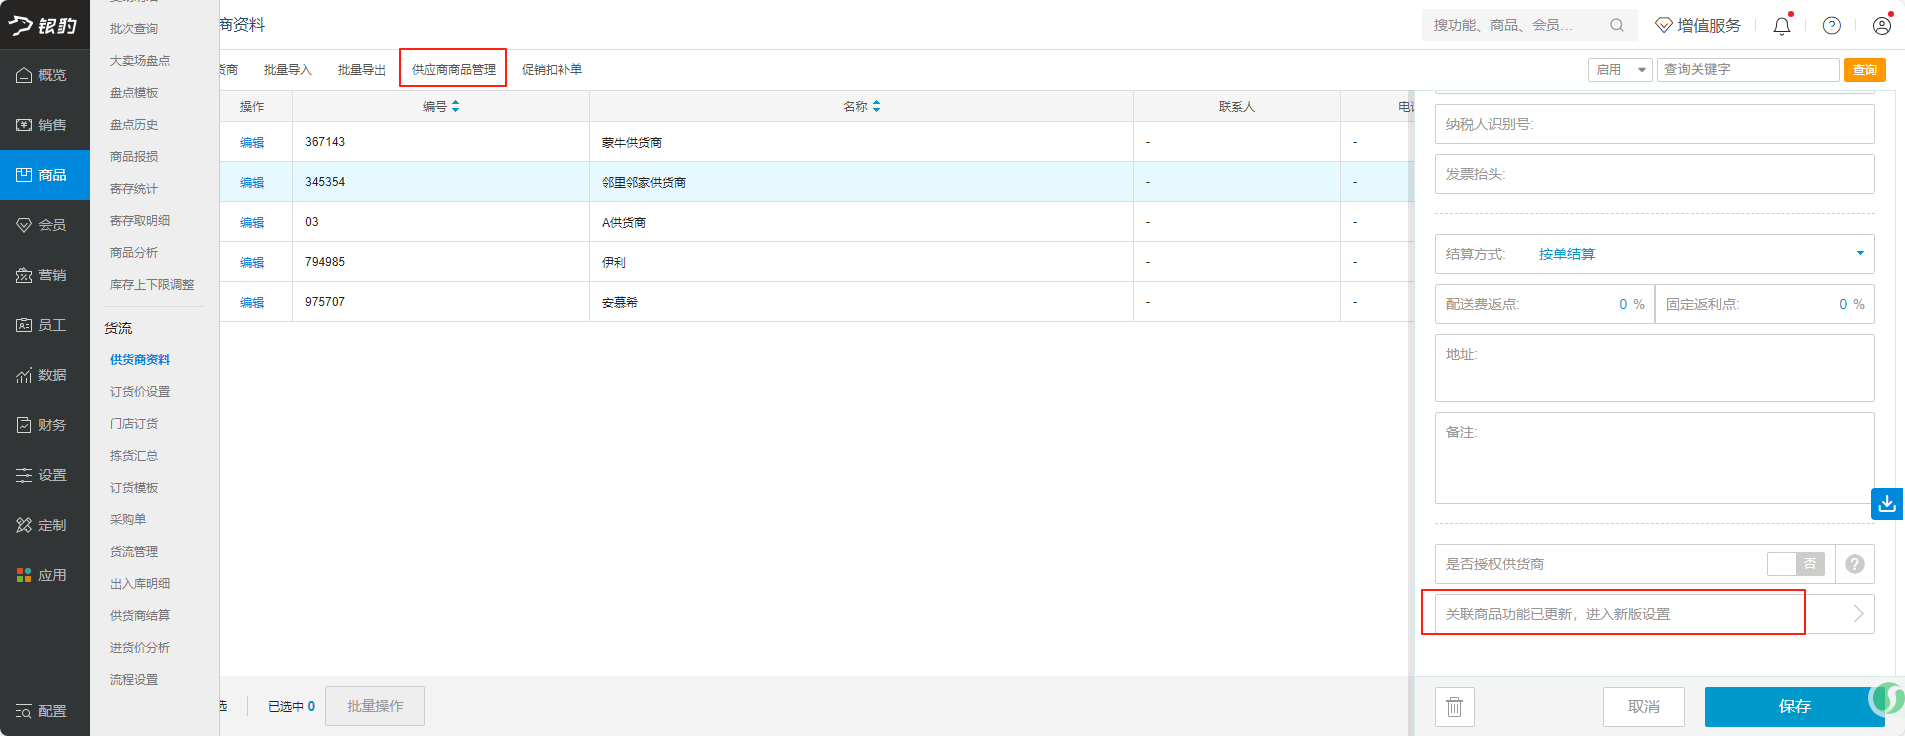Open the 配置 configuration section
The height and width of the screenshot is (736, 1905).
pos(44,711)
